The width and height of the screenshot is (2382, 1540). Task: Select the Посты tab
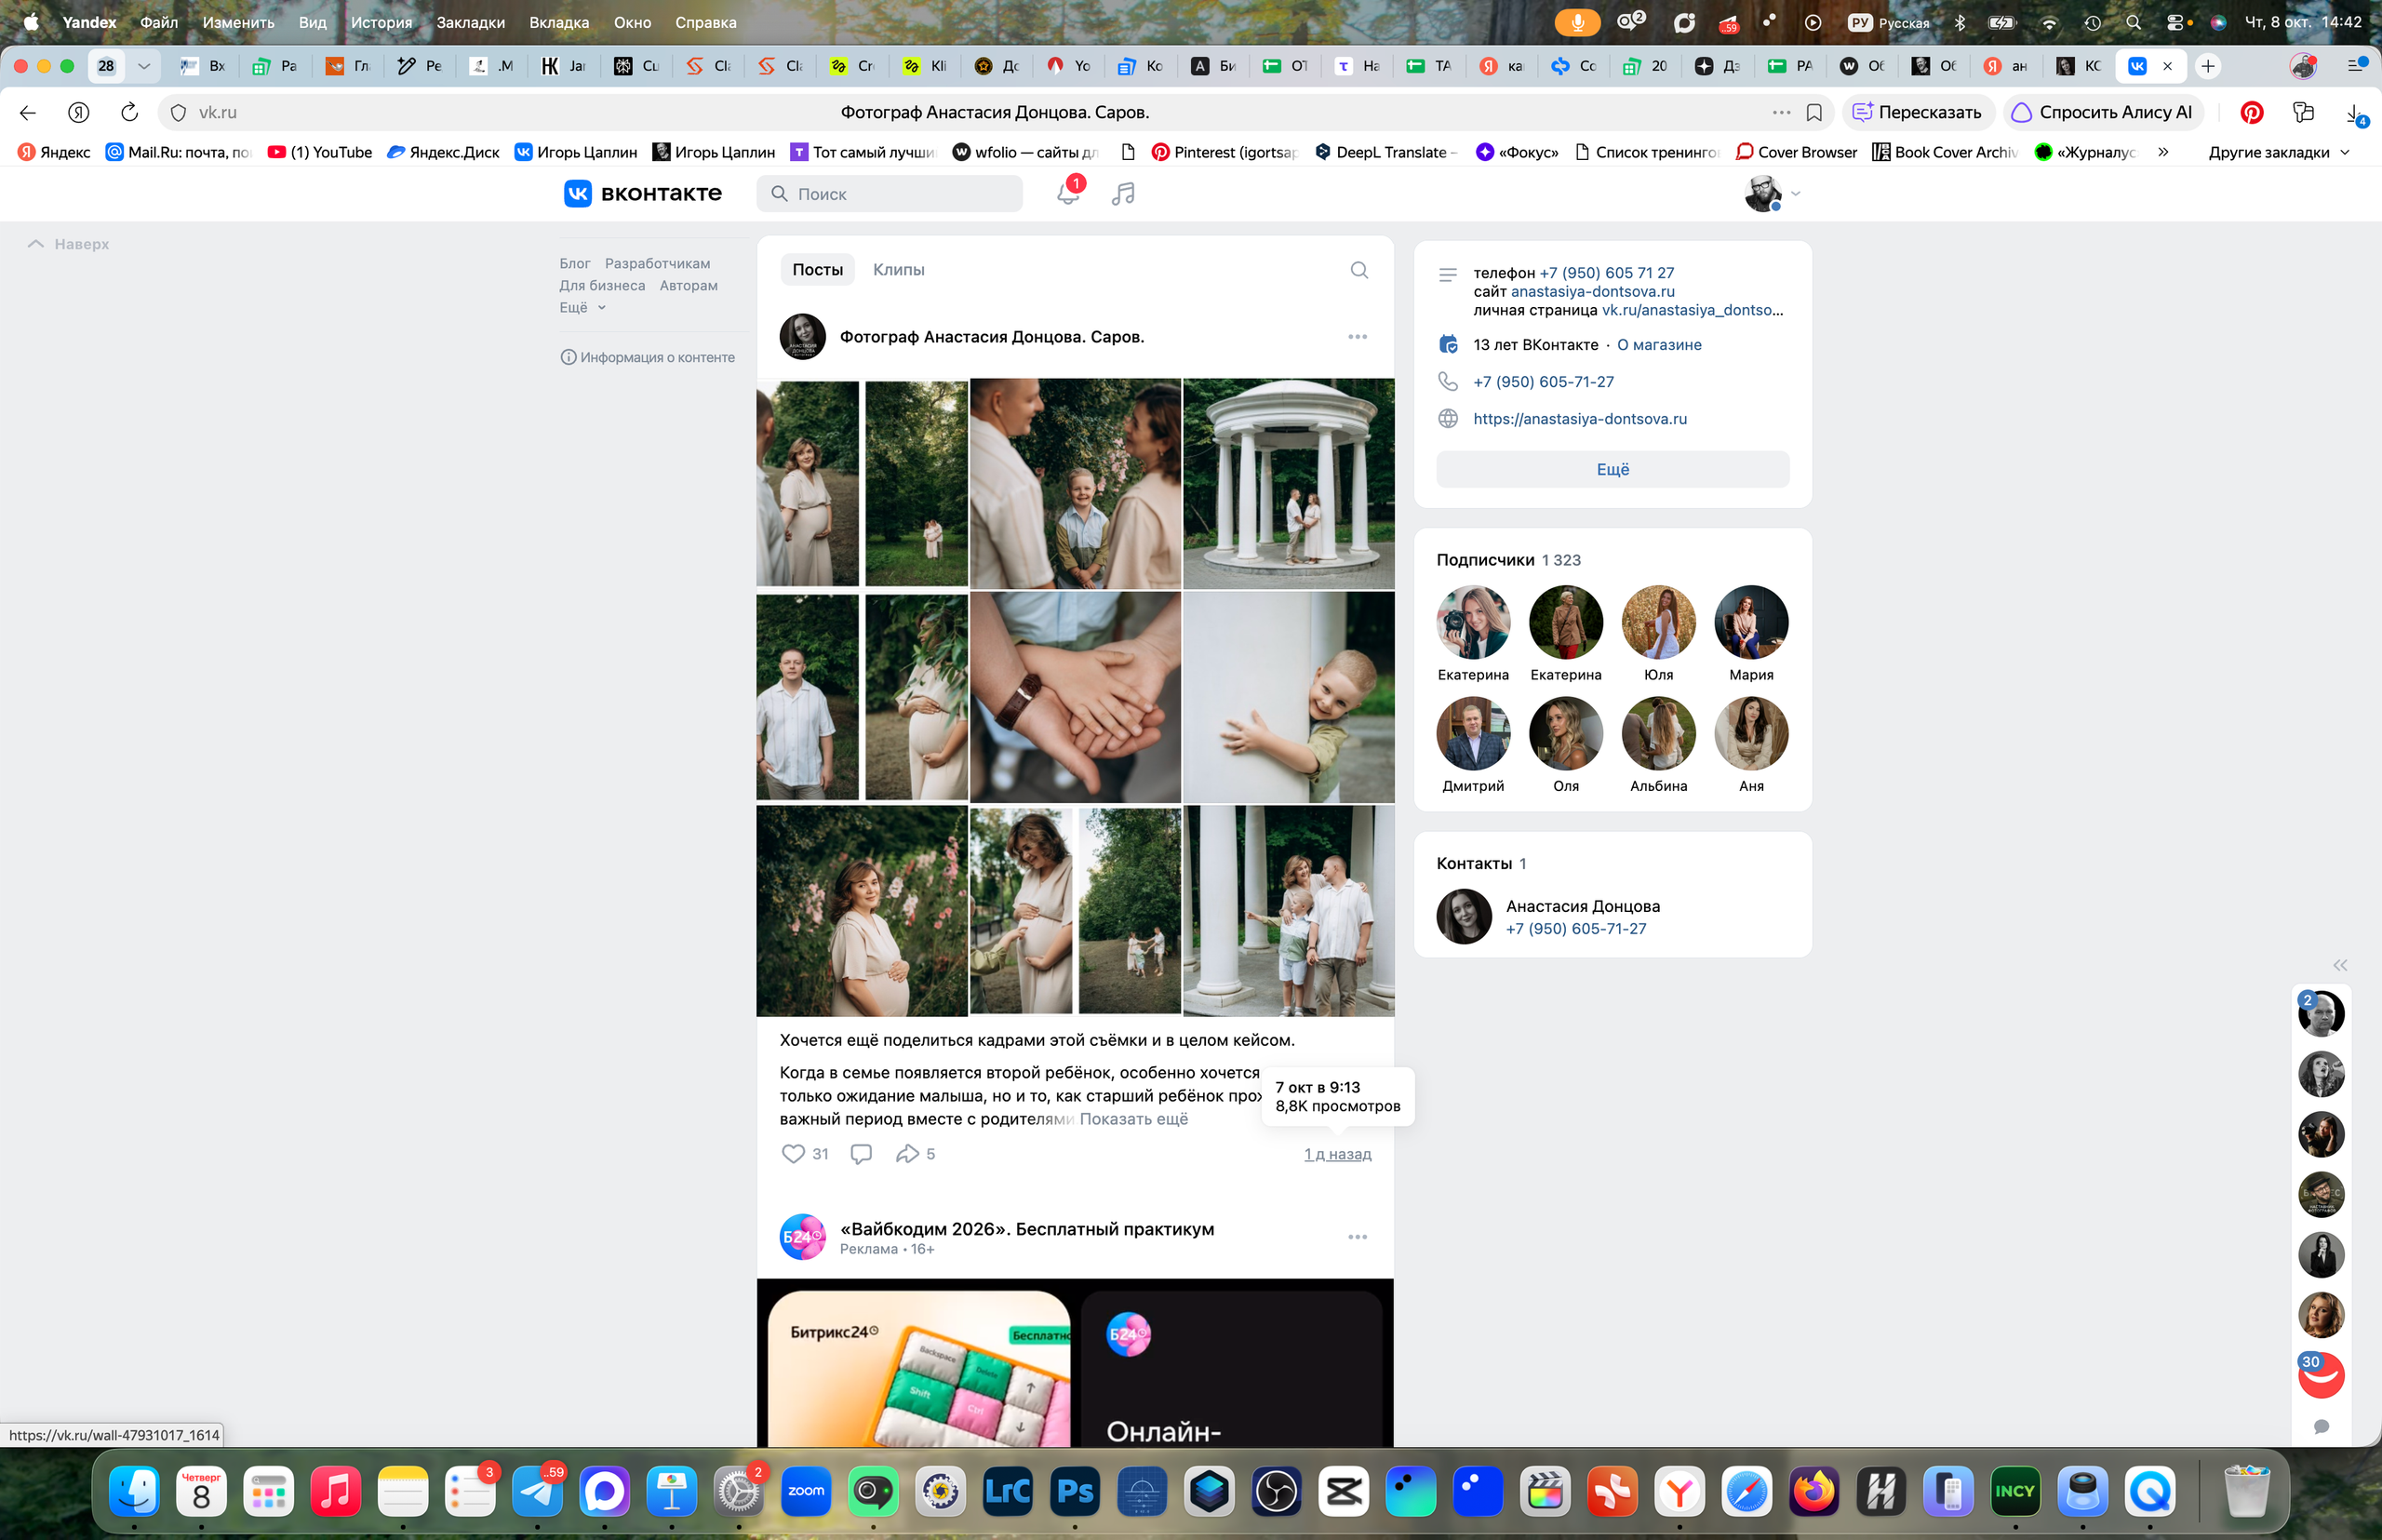[x=817, y=270]
